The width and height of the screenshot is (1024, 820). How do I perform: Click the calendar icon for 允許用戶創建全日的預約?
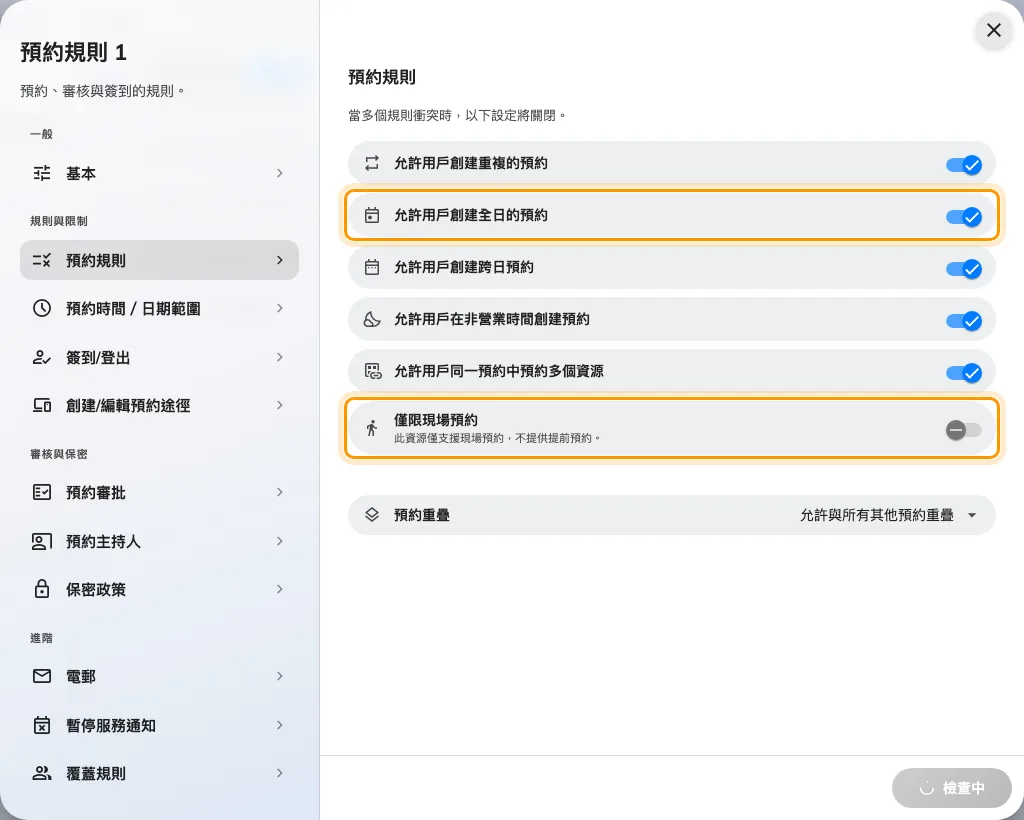(372, 215)
